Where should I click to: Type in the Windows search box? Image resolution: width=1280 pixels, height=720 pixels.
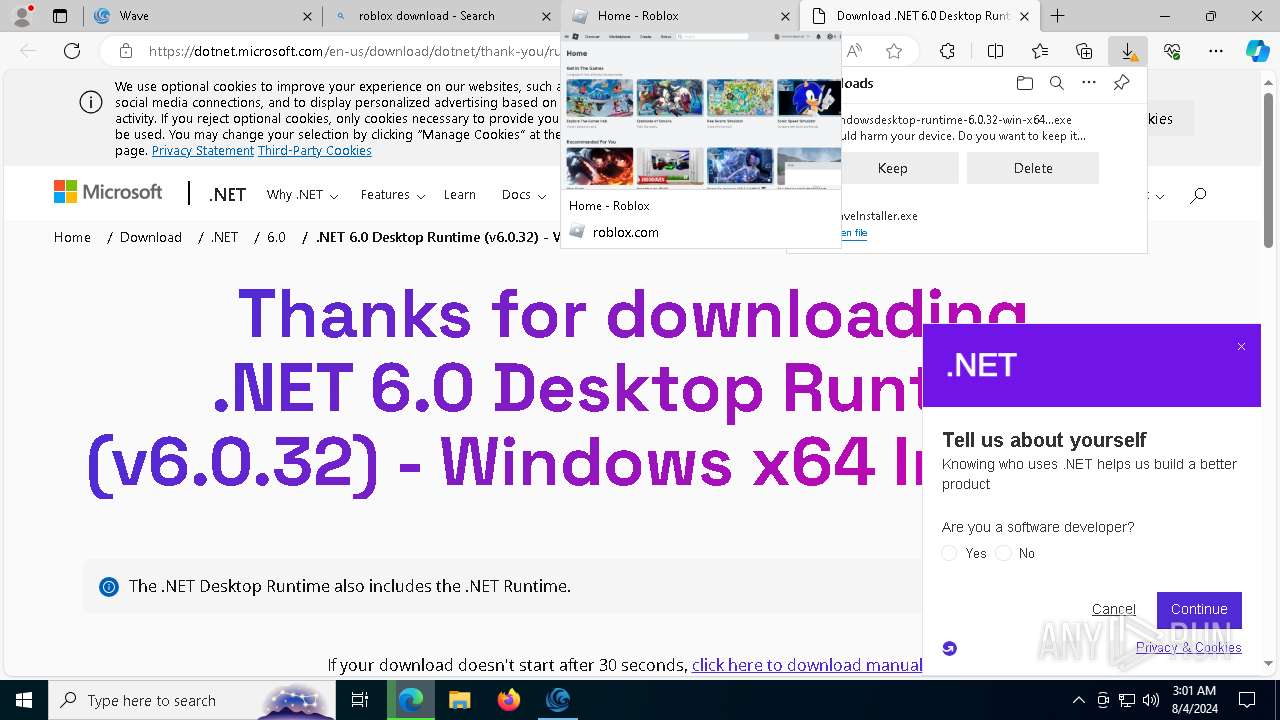pos(192,700)
